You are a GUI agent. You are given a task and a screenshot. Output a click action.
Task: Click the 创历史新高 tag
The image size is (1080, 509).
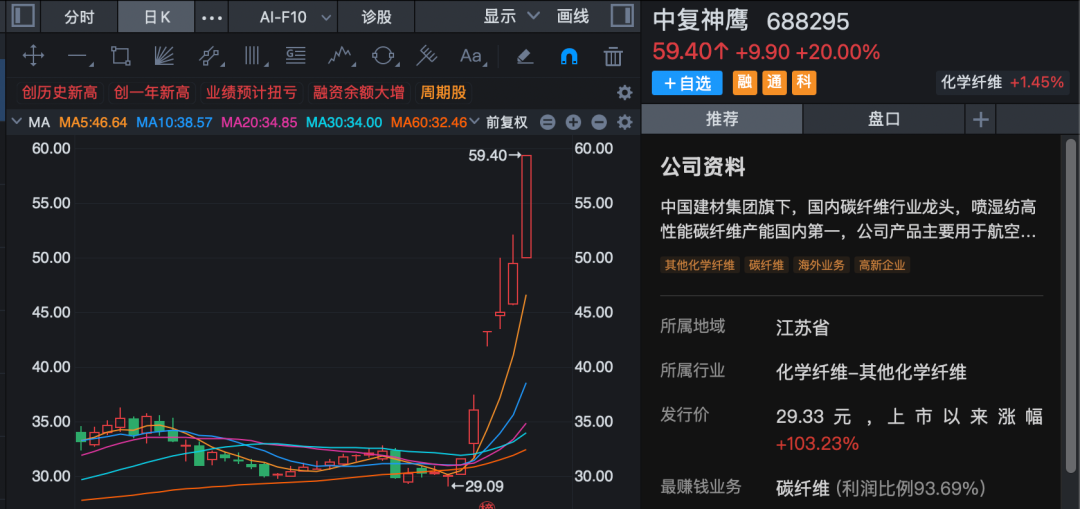coord(60,93)
